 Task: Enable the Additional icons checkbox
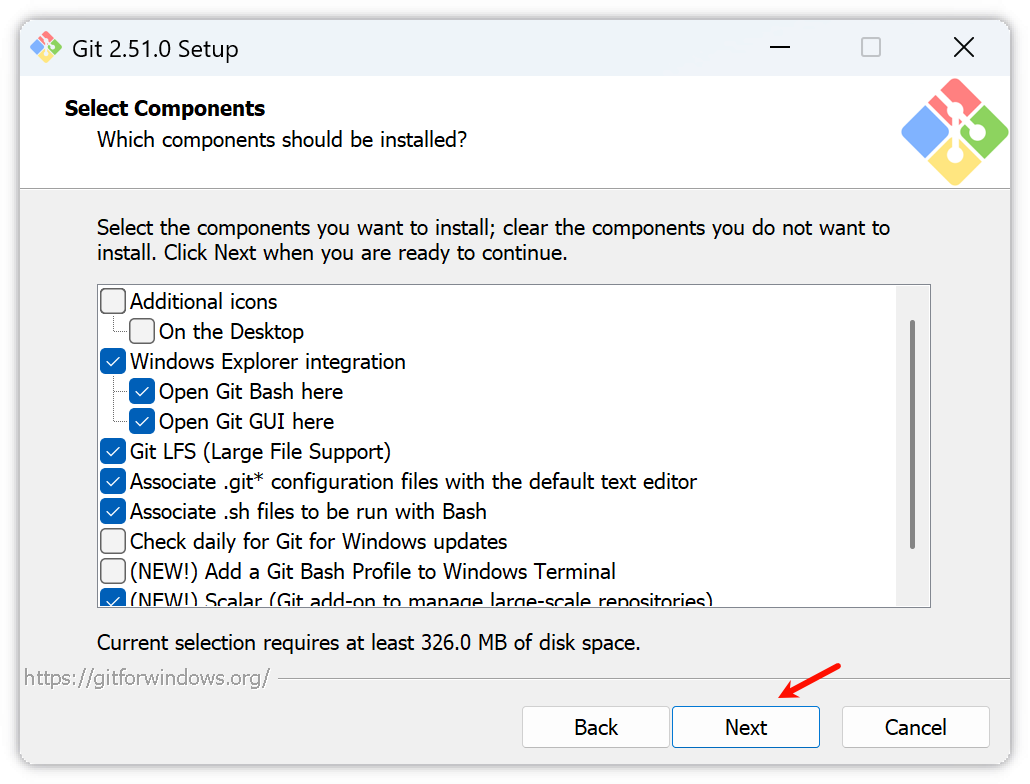[114, 301]
